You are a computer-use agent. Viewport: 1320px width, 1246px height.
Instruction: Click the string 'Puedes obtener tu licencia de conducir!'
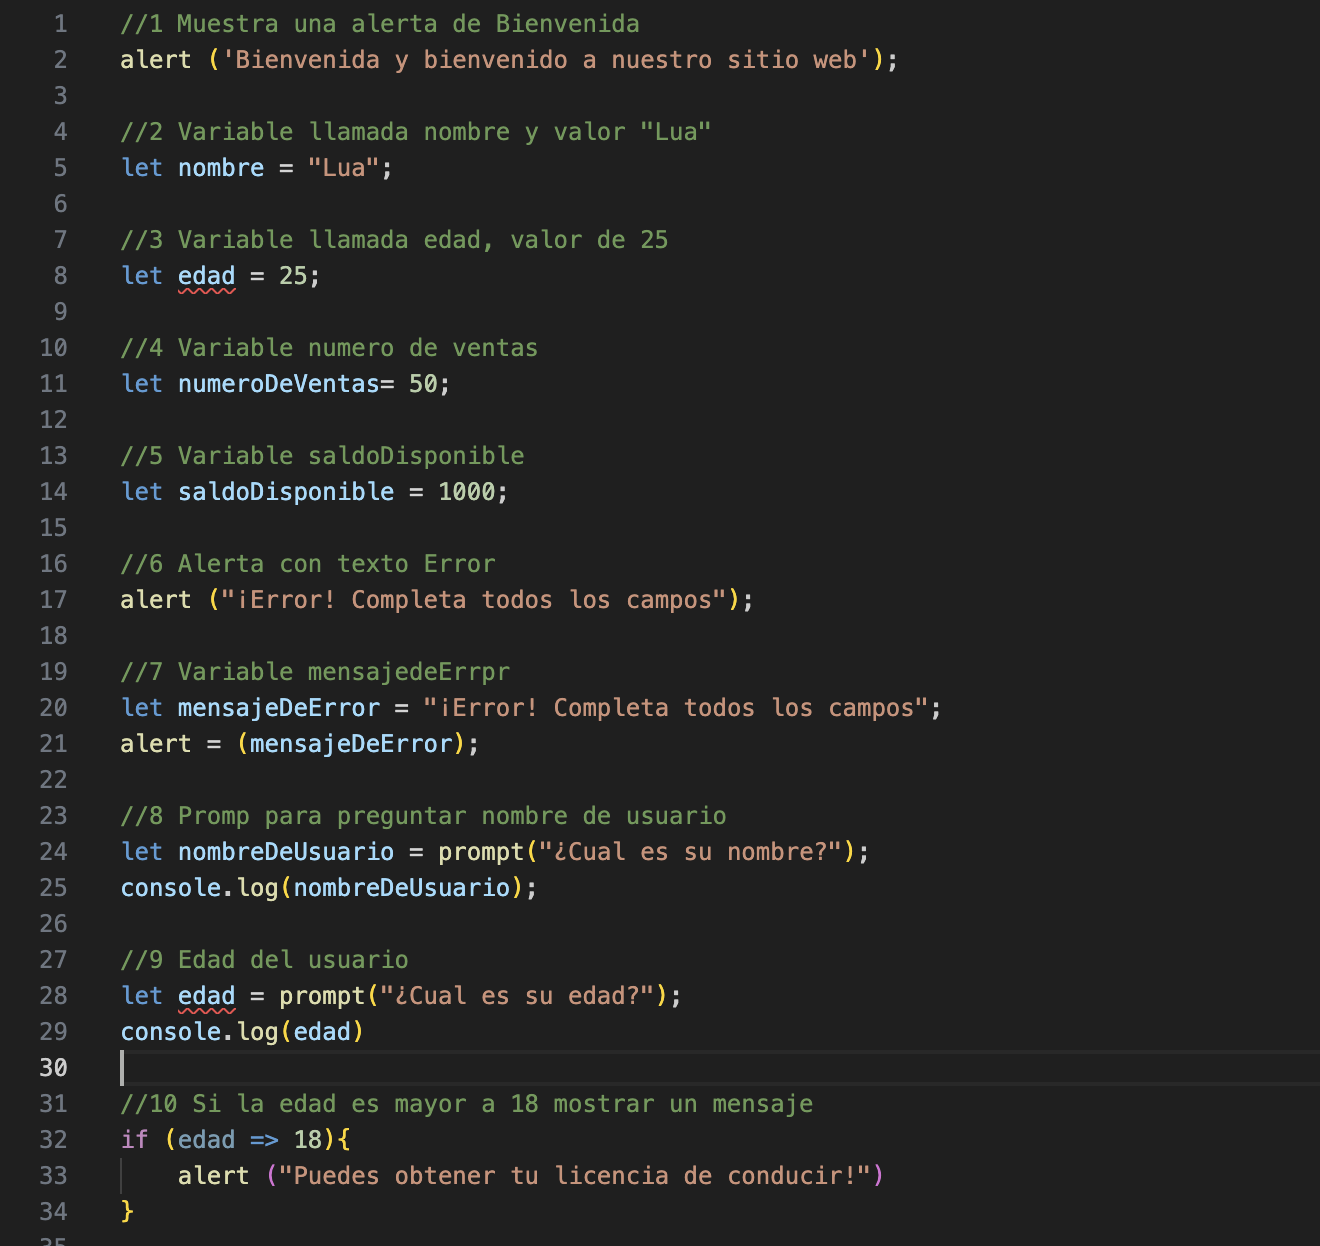click(x=575, y=1176)
